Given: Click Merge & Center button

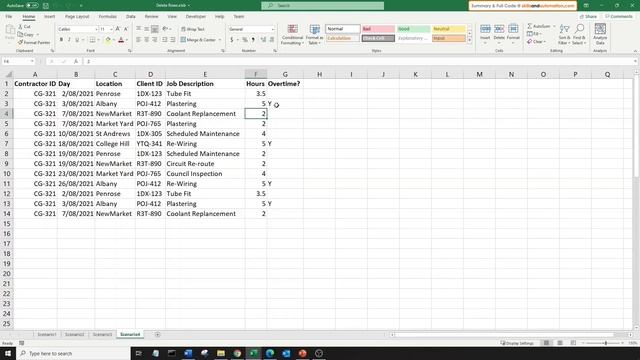Looking at the screenshot, I should (198, 40).
